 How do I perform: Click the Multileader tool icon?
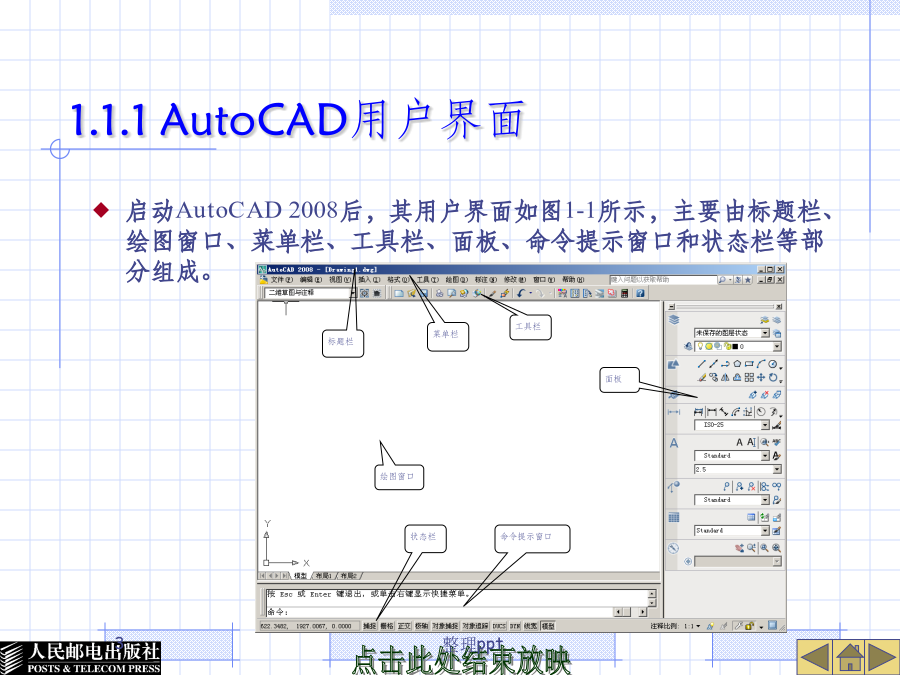726,486
